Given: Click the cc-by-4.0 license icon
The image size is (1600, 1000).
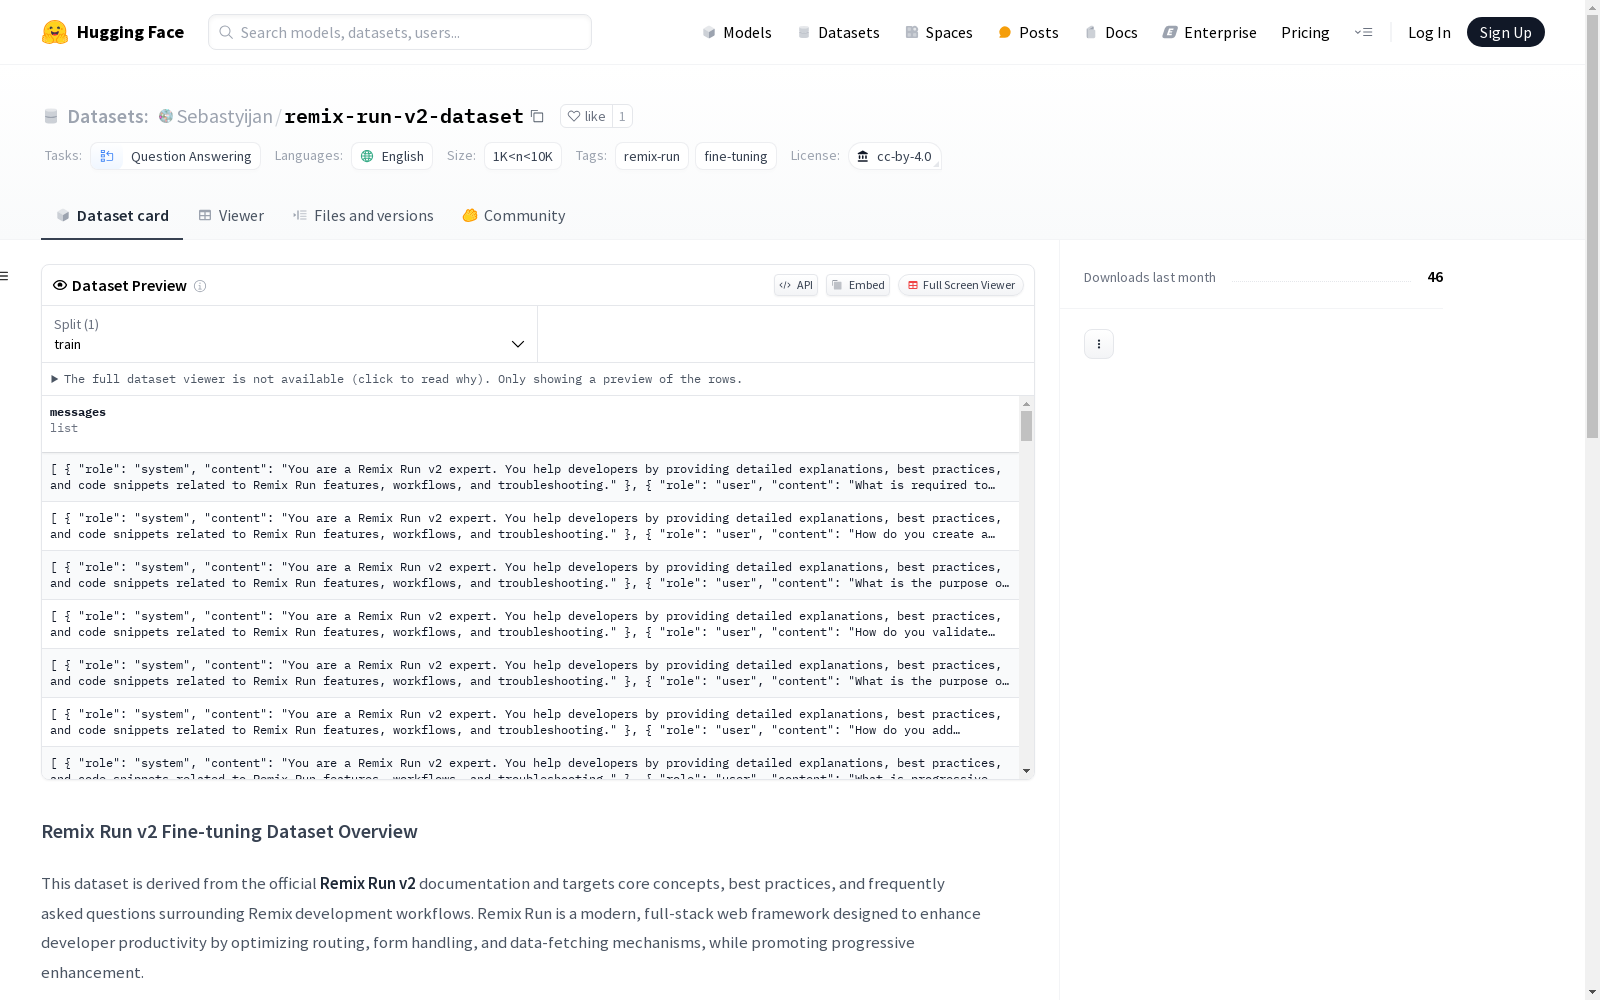Looking at the screenshot, I should [863, 156].
